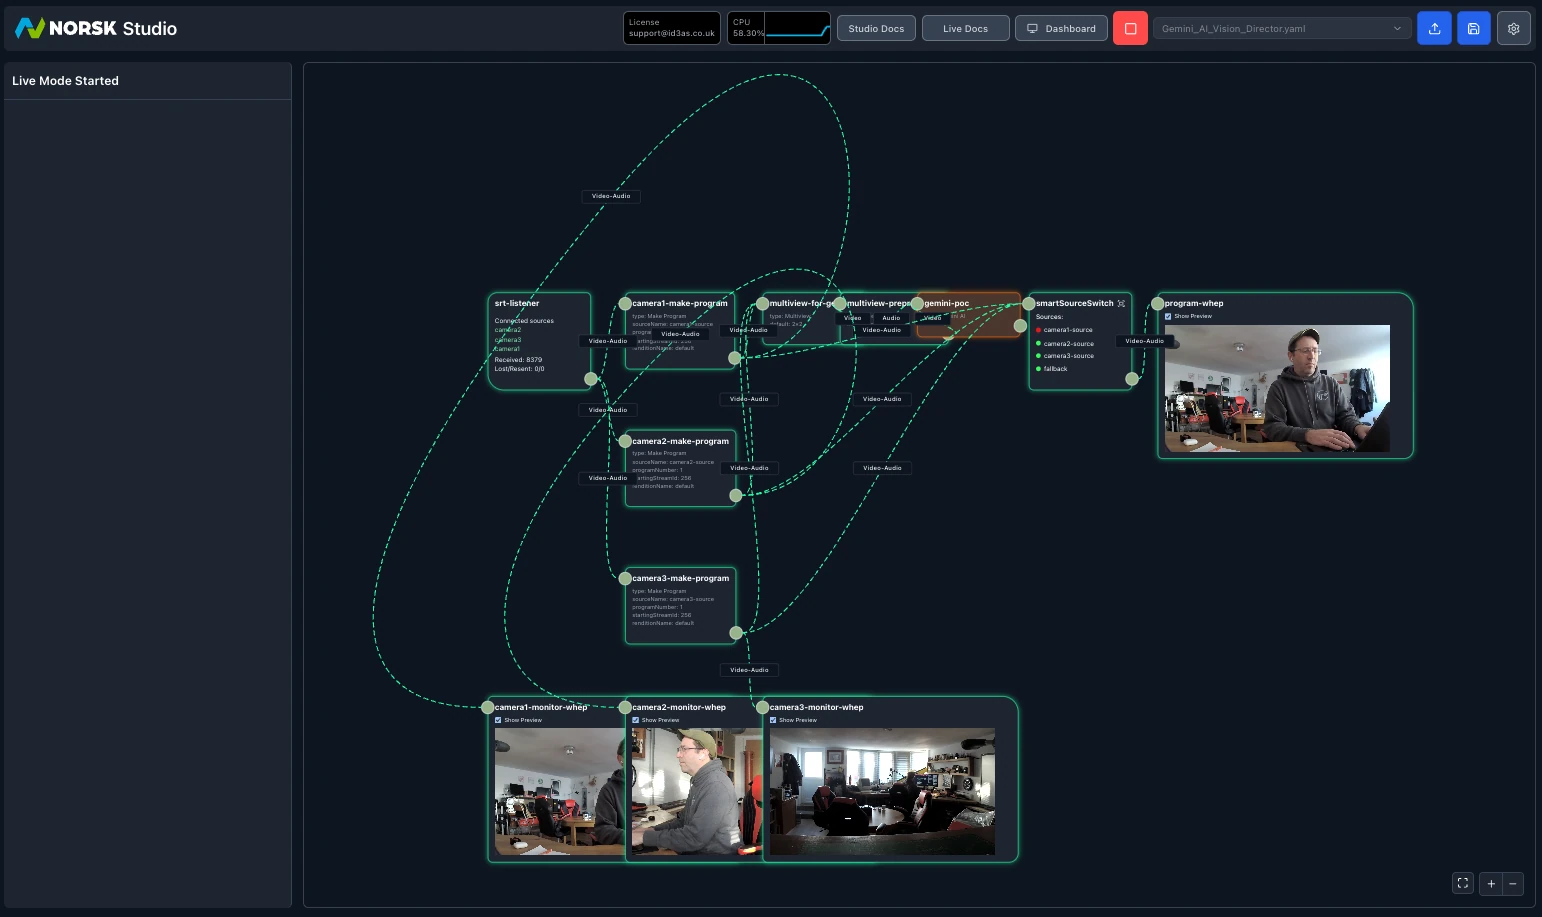Click the camera2-monitor-whep node title
The height and width of the screenshot is (917, 1542).
(x=679, y=707)
